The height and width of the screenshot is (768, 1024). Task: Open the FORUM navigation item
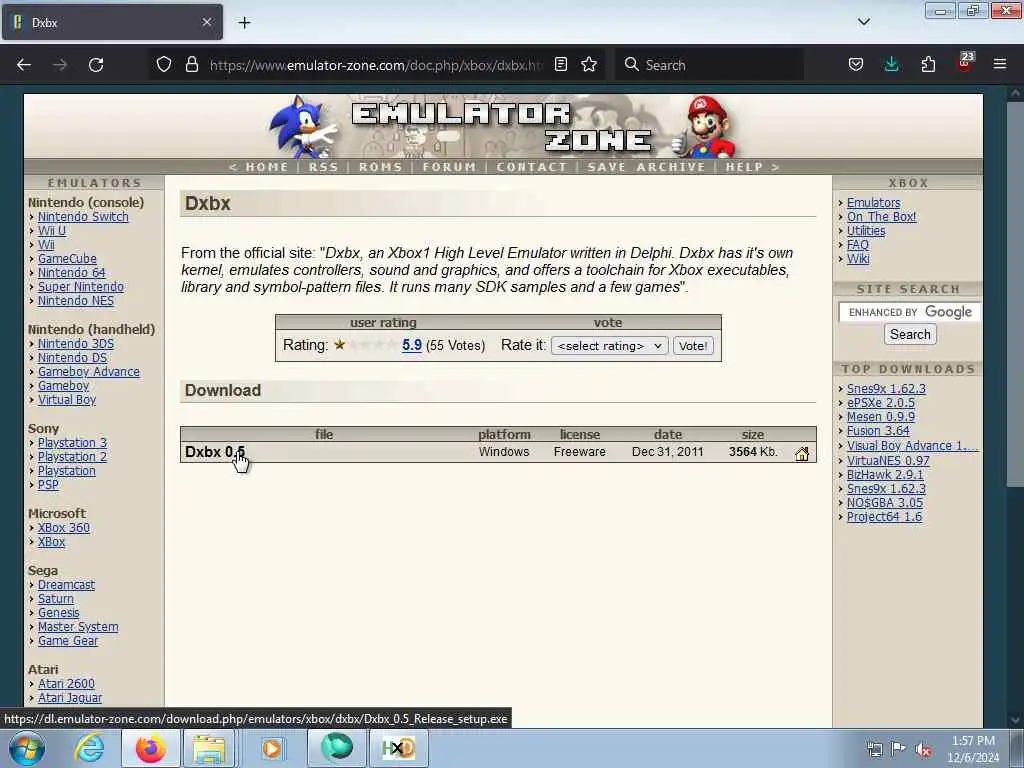[449, 167]
